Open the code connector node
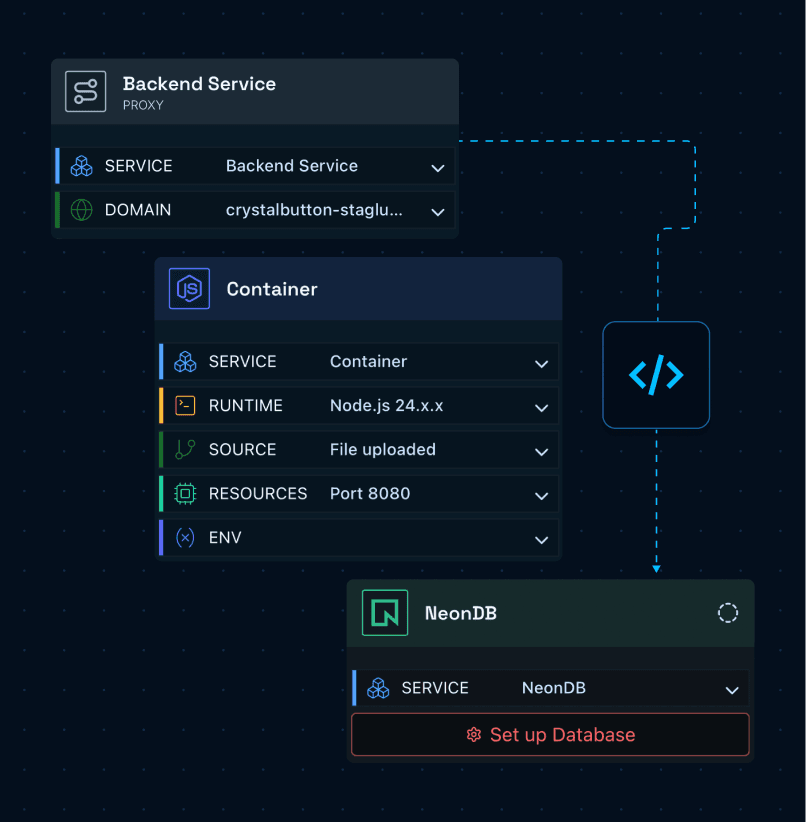This screenshot has height=822, width=806. pos(656,375)
